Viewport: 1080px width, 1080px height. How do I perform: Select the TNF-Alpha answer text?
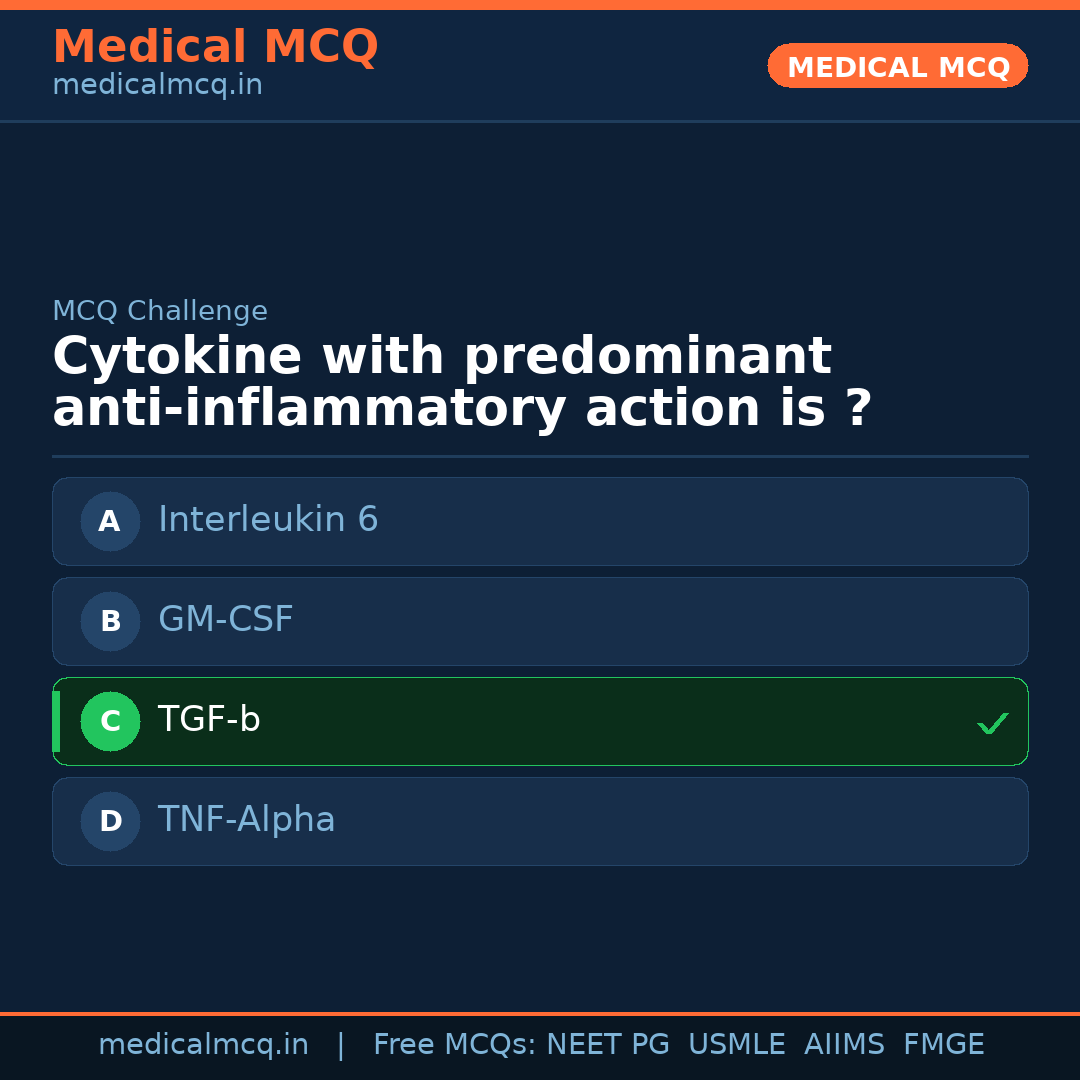pos(246,820)
